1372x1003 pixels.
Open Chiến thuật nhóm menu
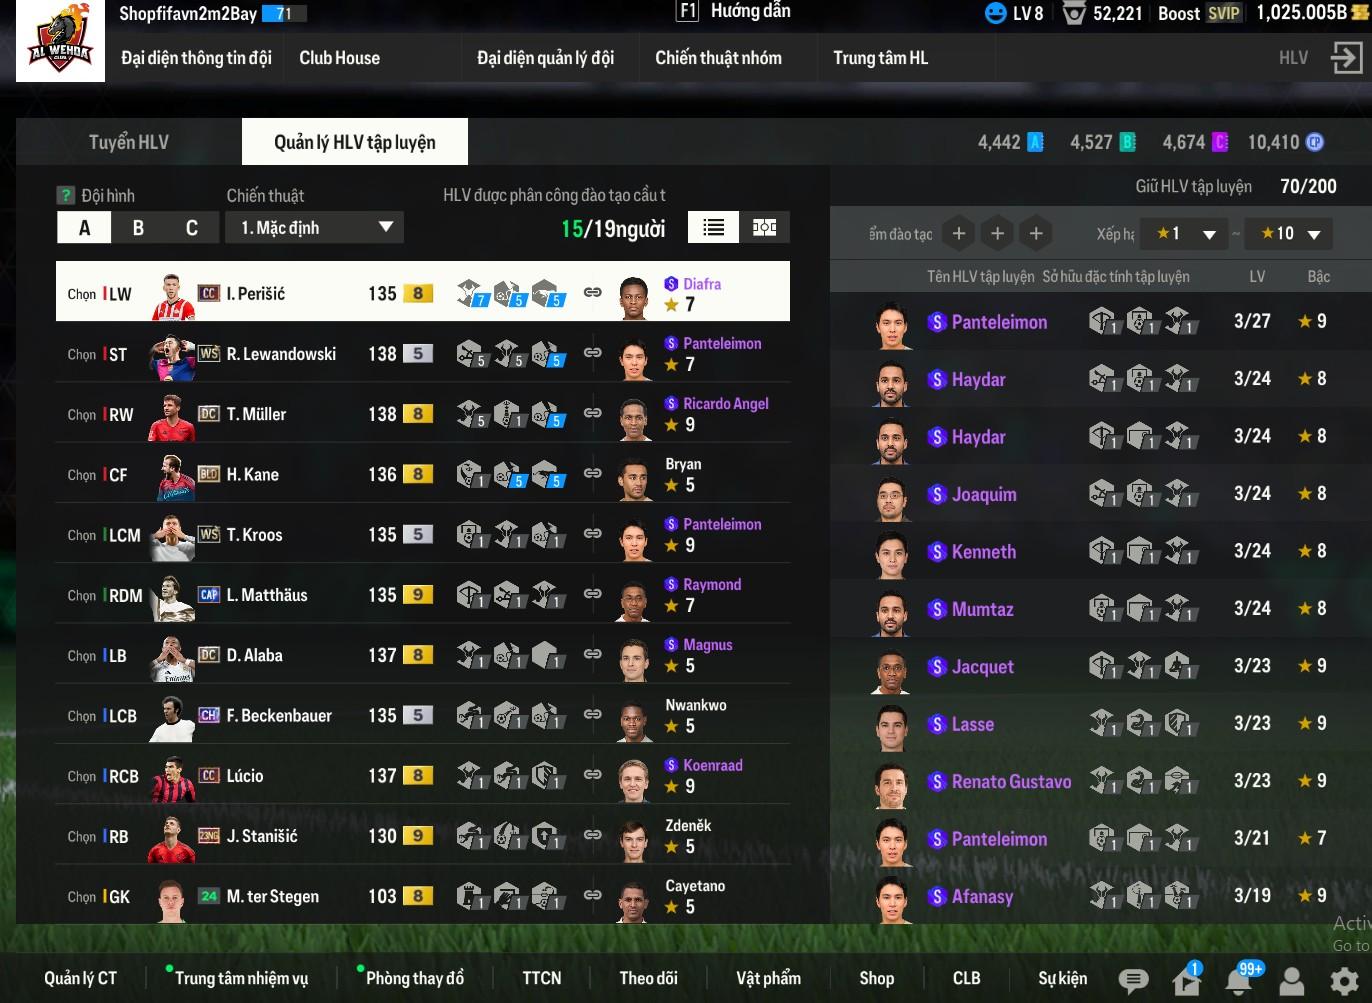point(718,57)
